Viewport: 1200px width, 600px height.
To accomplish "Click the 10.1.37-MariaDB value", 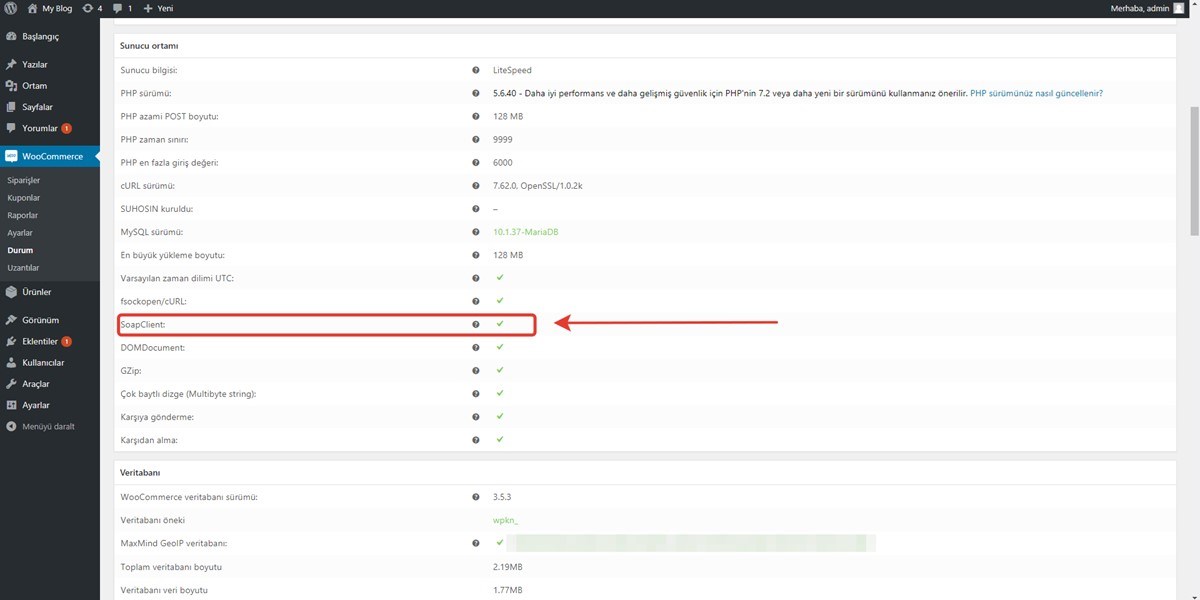I will pos(526,232).
